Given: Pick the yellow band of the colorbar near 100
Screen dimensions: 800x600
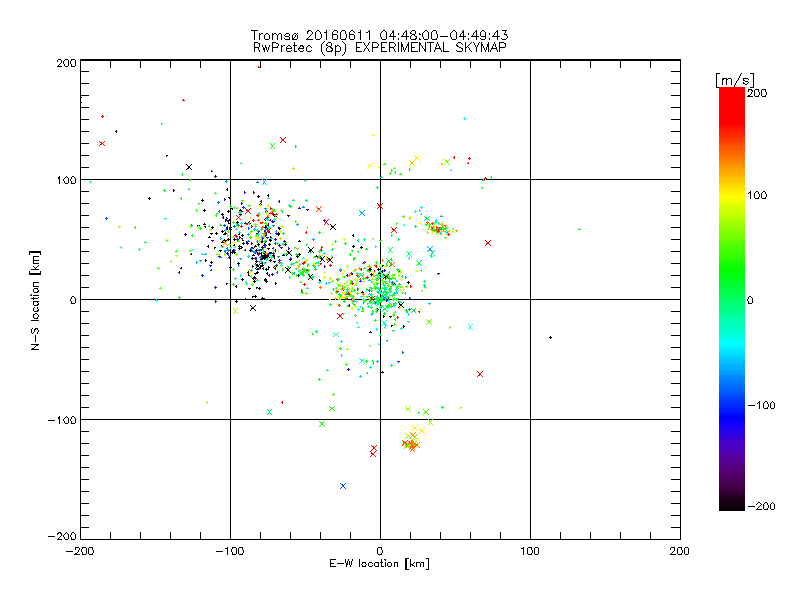Looking at the screenshot, I should click(x=732, y=195).
